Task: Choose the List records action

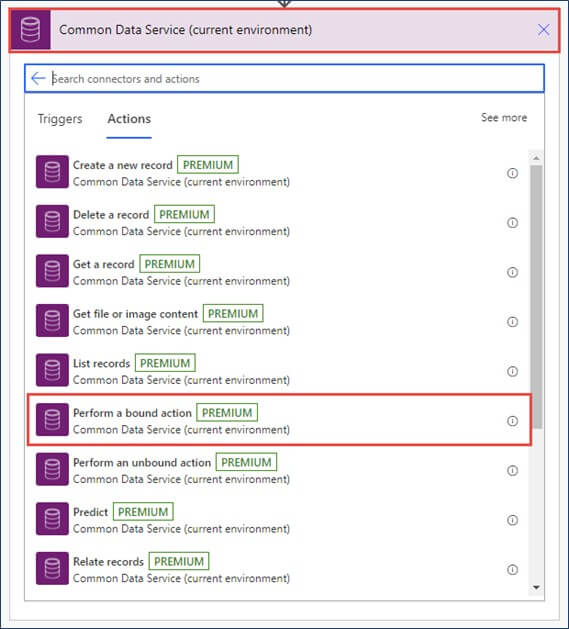Action: click(x=279, y=371)
